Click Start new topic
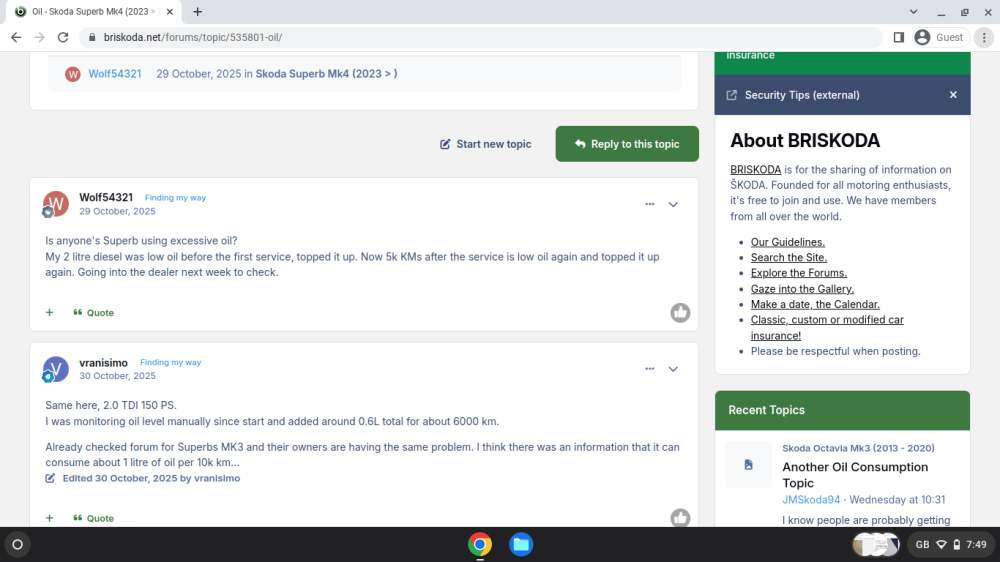The image size is (1000, 562). pos(485,144)
